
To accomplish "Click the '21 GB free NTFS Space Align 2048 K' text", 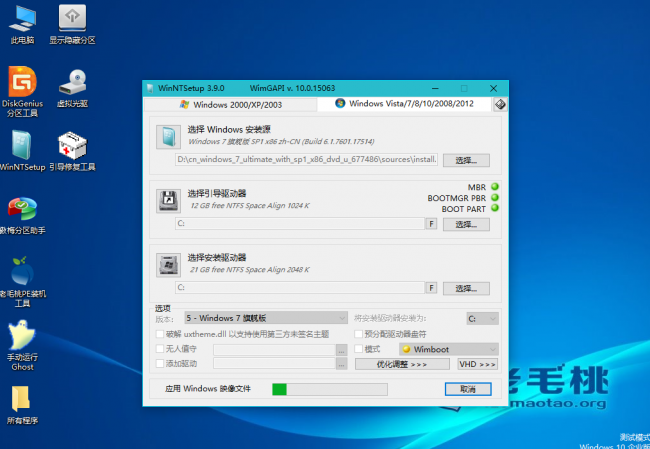I will [x=250, y=269].
